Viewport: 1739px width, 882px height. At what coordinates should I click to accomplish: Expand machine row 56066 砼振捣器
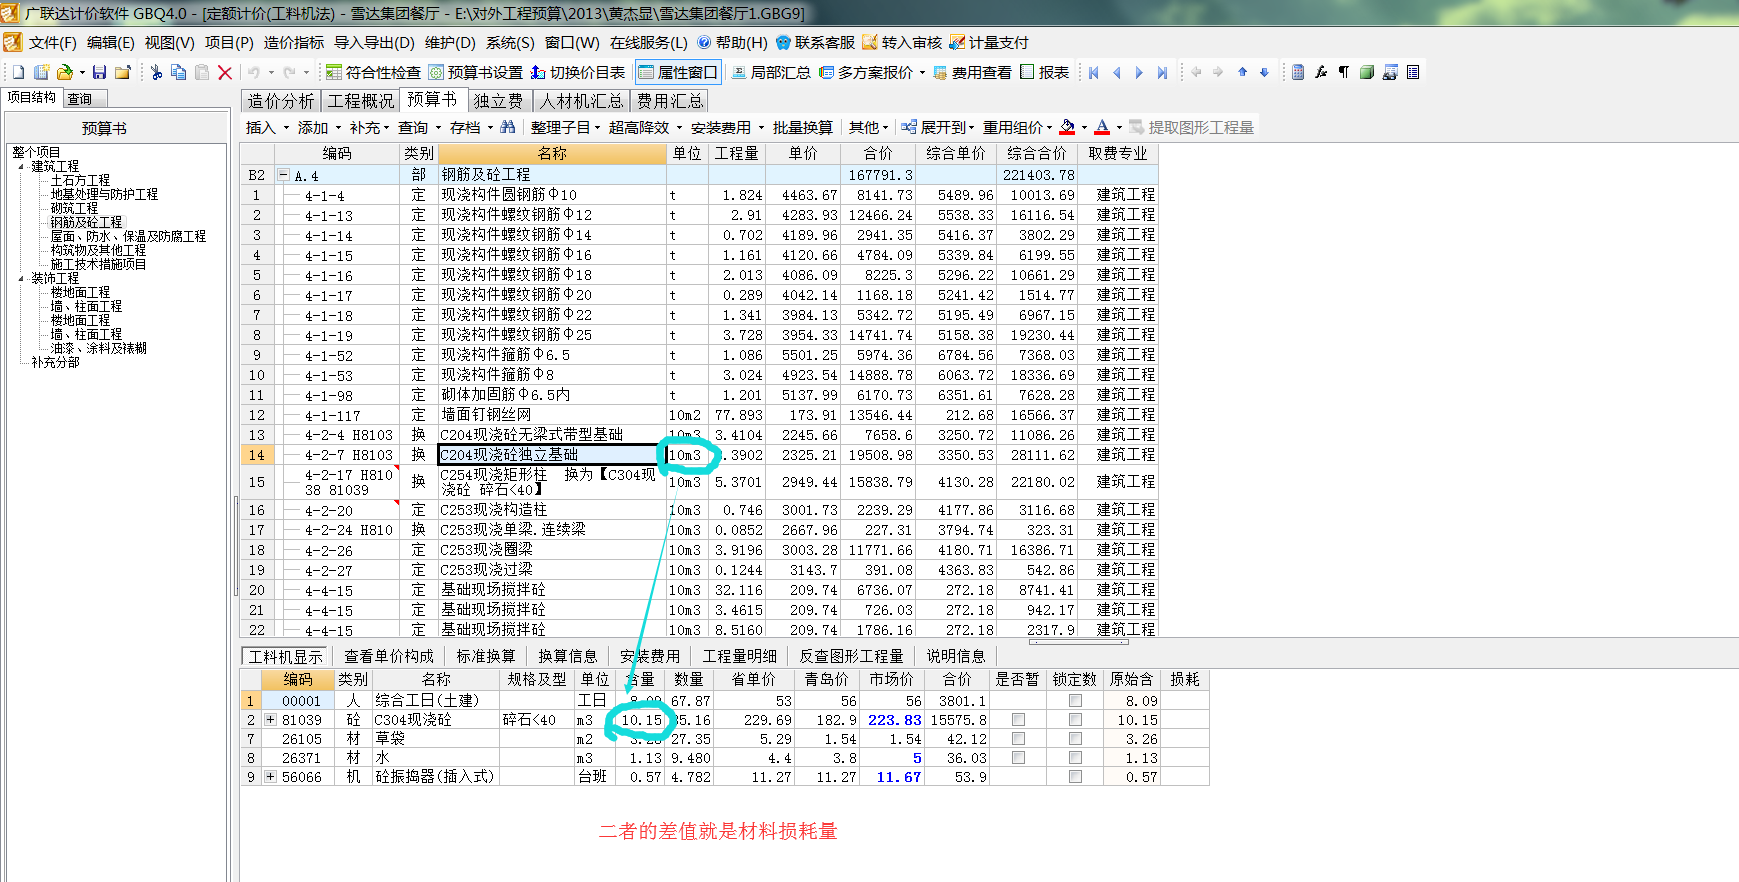[x=270, y=777]
